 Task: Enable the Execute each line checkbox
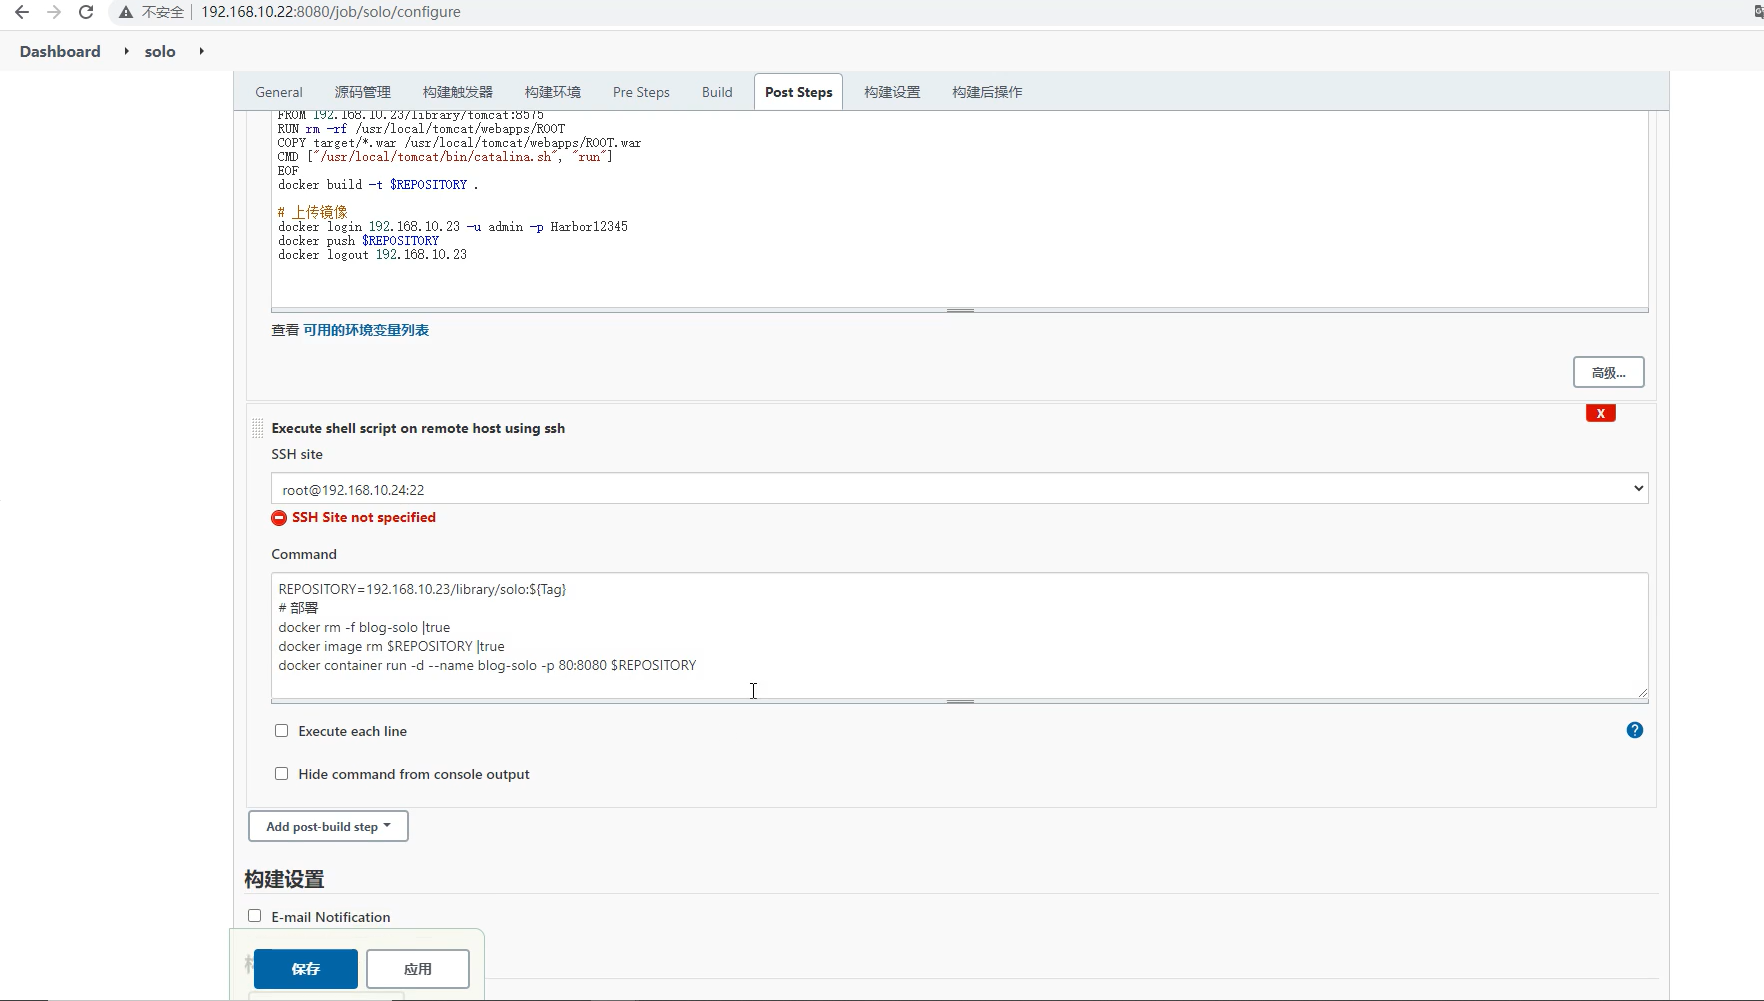pyautogui.click(x=282, y=731)
